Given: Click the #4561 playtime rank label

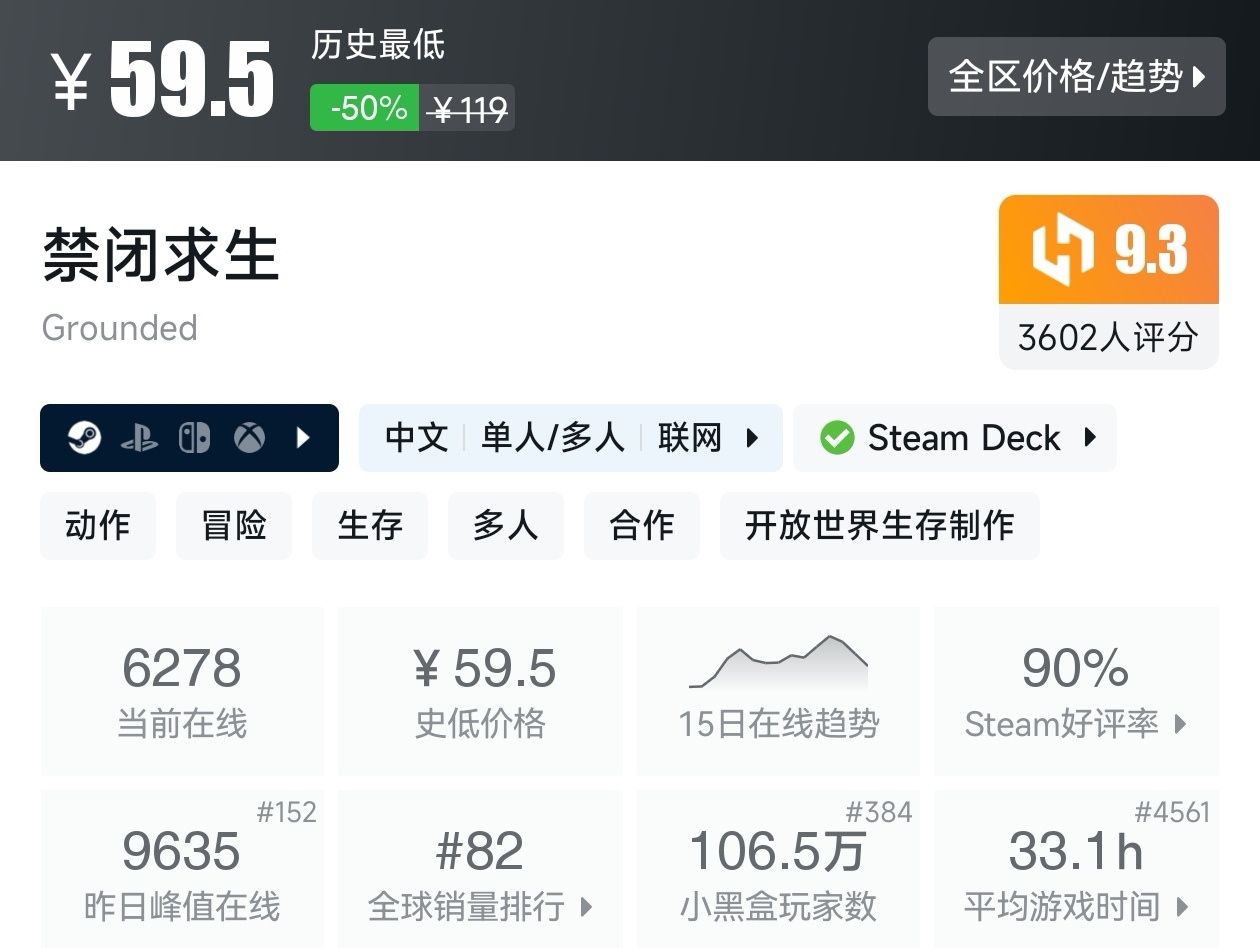Looking at the screenshot, I should pyautogui.click(x=1173, y=812).
